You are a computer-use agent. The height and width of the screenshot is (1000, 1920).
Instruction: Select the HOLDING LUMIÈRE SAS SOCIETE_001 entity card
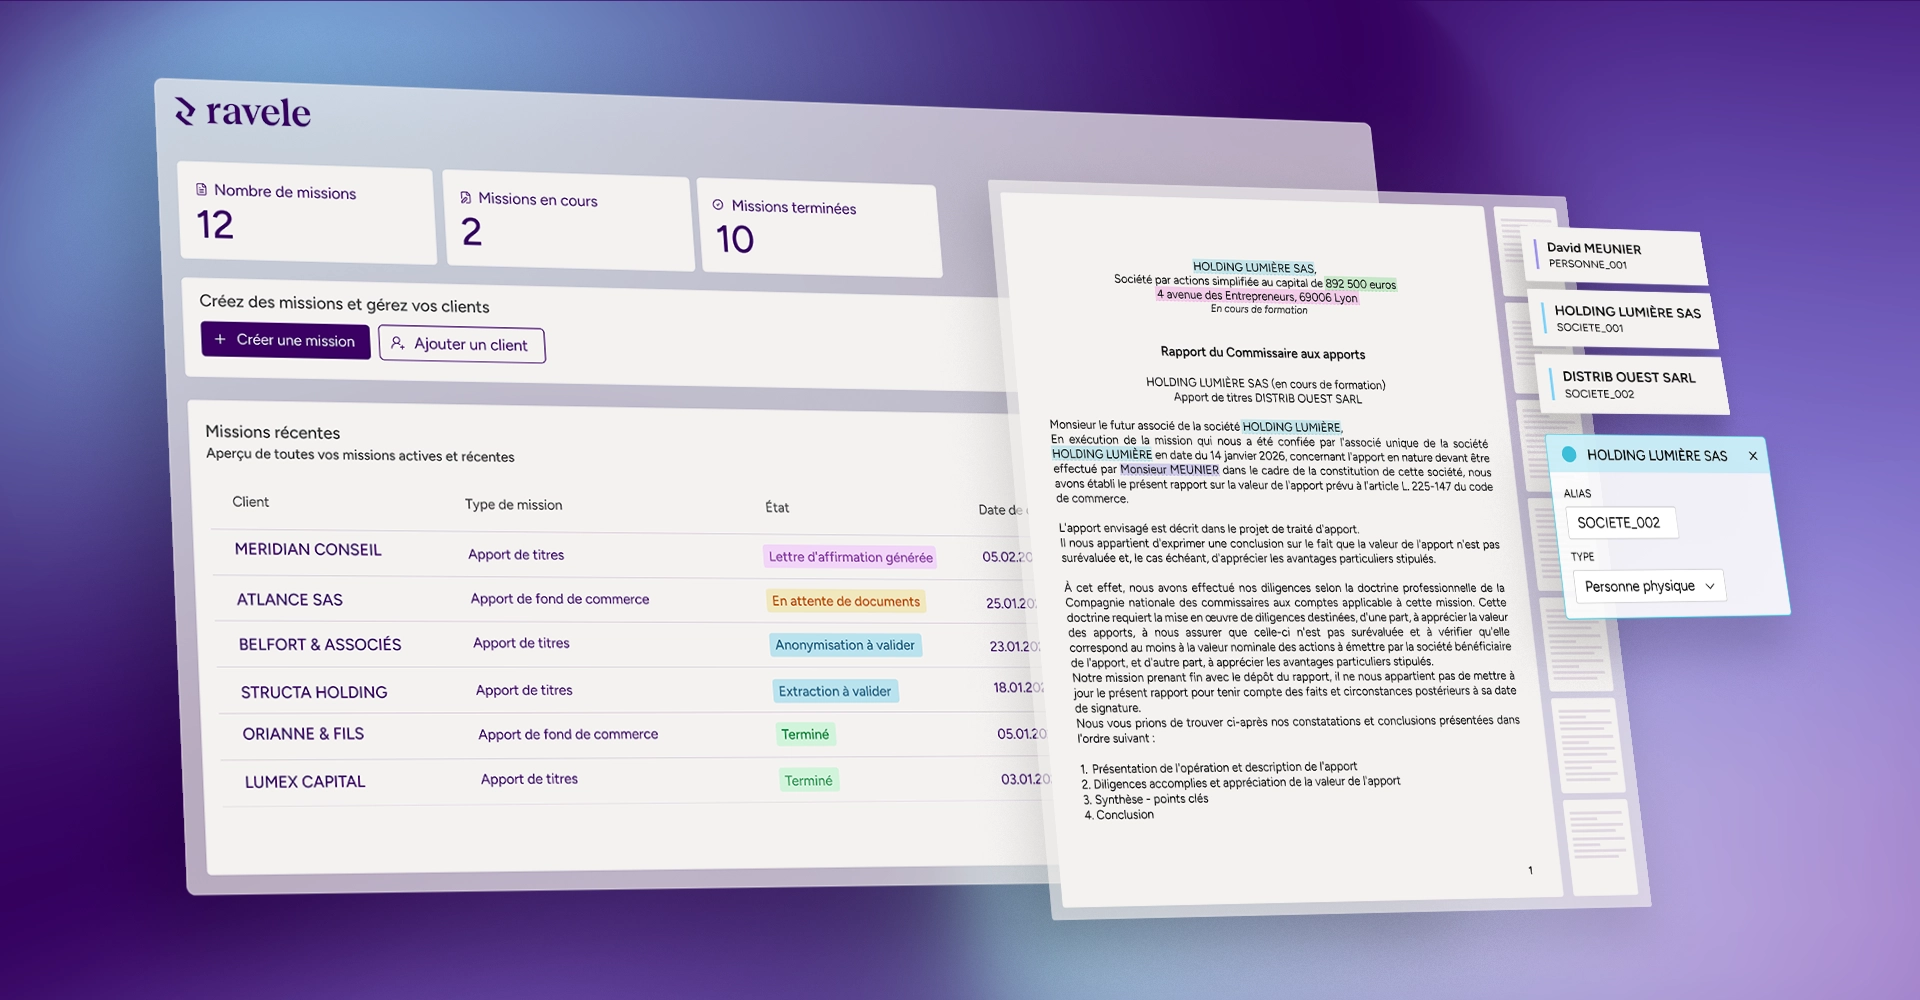[x=1624, y=320]
